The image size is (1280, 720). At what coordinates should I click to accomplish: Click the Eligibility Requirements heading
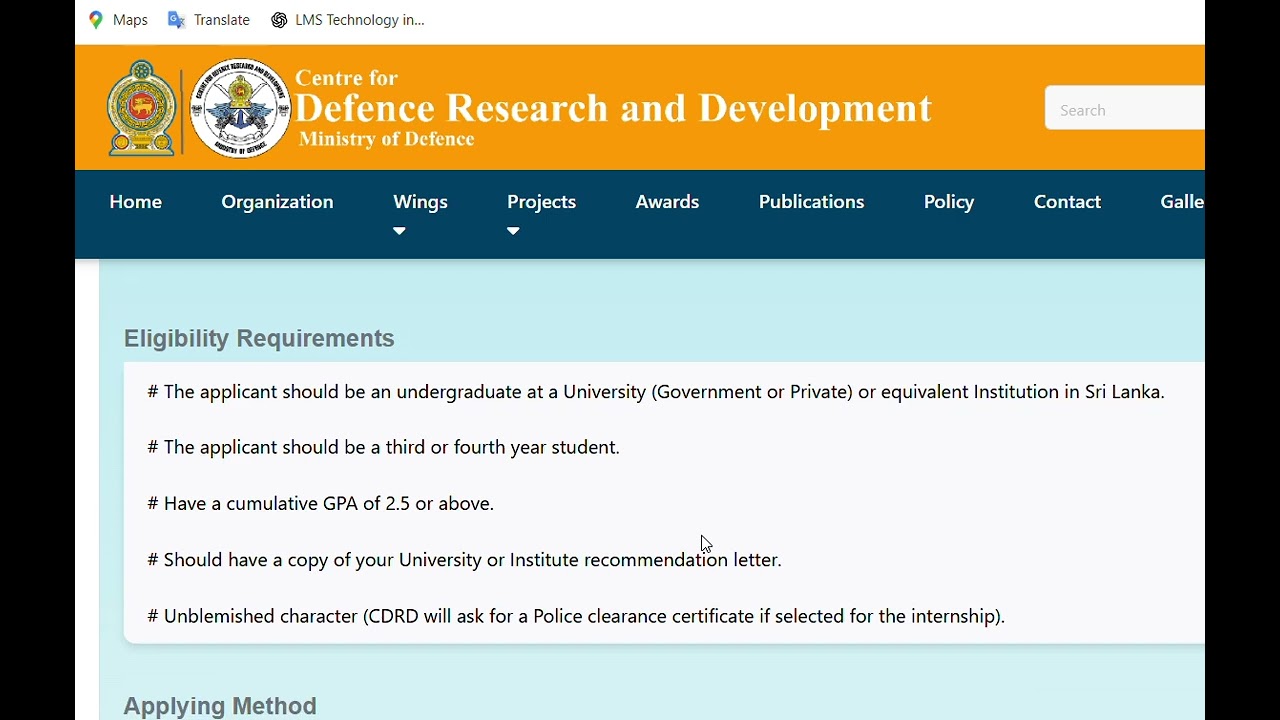pyautogui.click(x=259, y=339)
